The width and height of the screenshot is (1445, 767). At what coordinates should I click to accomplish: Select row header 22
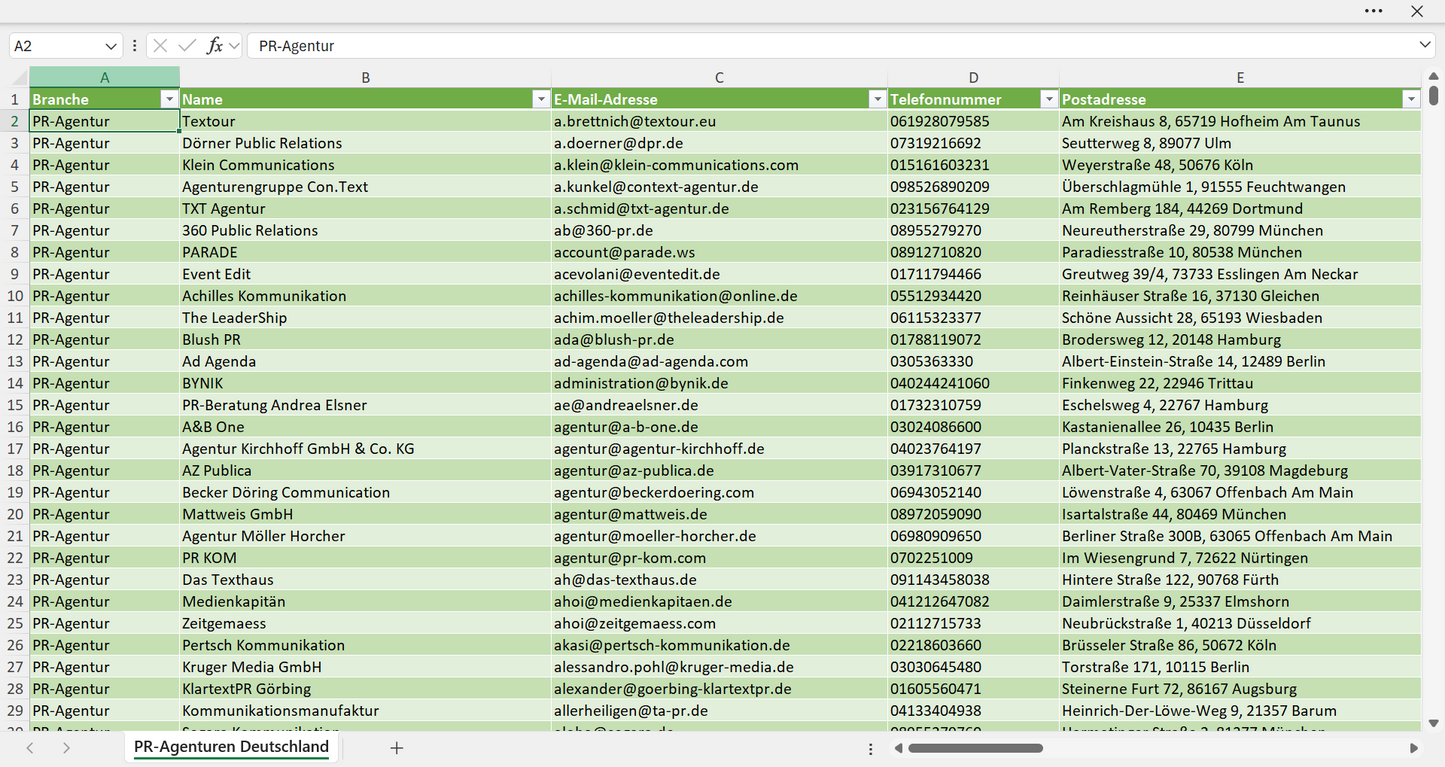pyautogui.click(x=15, y=558)
